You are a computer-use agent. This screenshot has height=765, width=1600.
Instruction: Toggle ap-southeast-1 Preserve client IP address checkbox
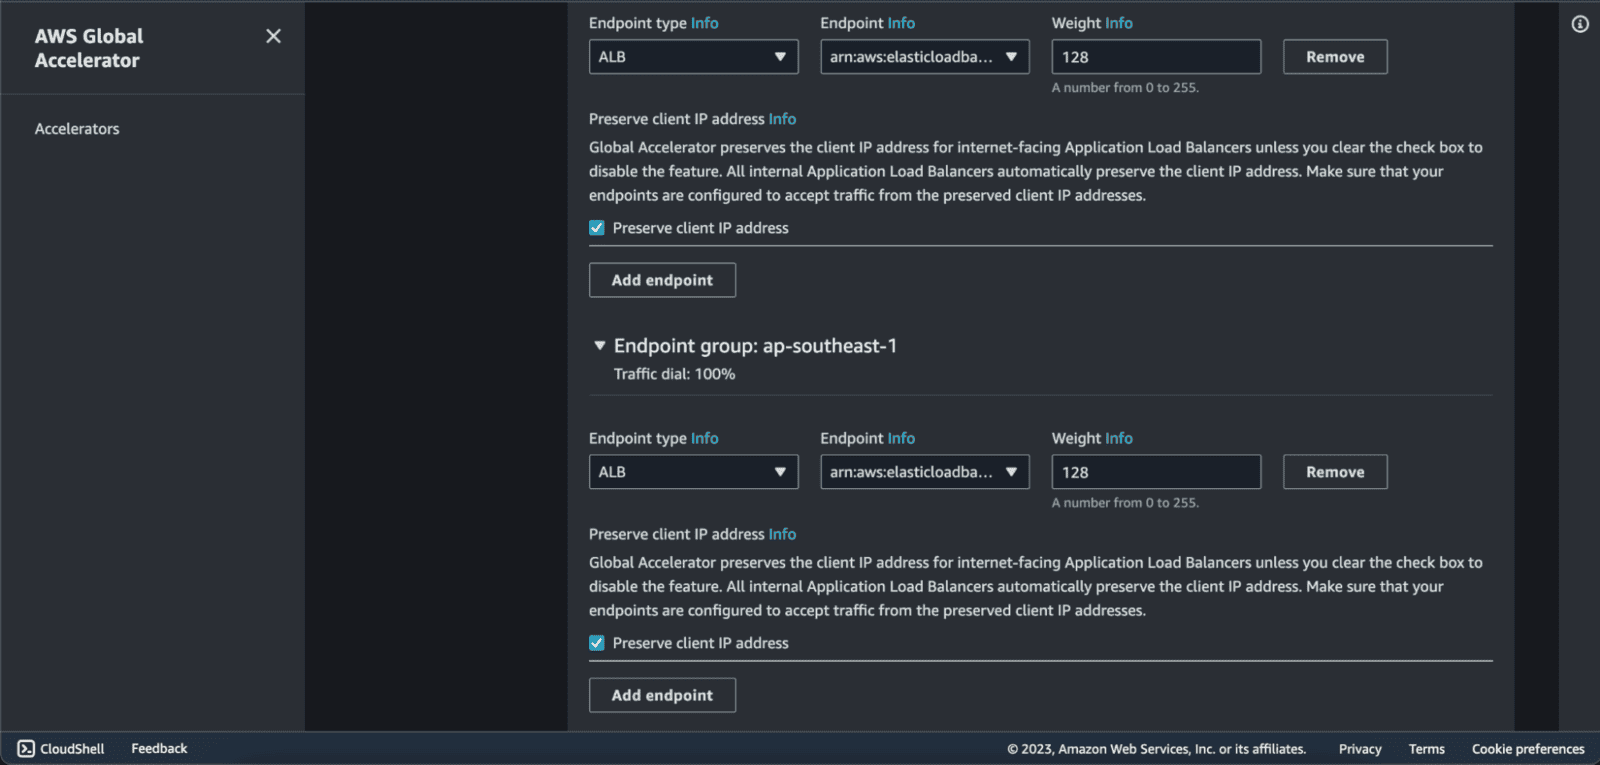pos(597,643)
